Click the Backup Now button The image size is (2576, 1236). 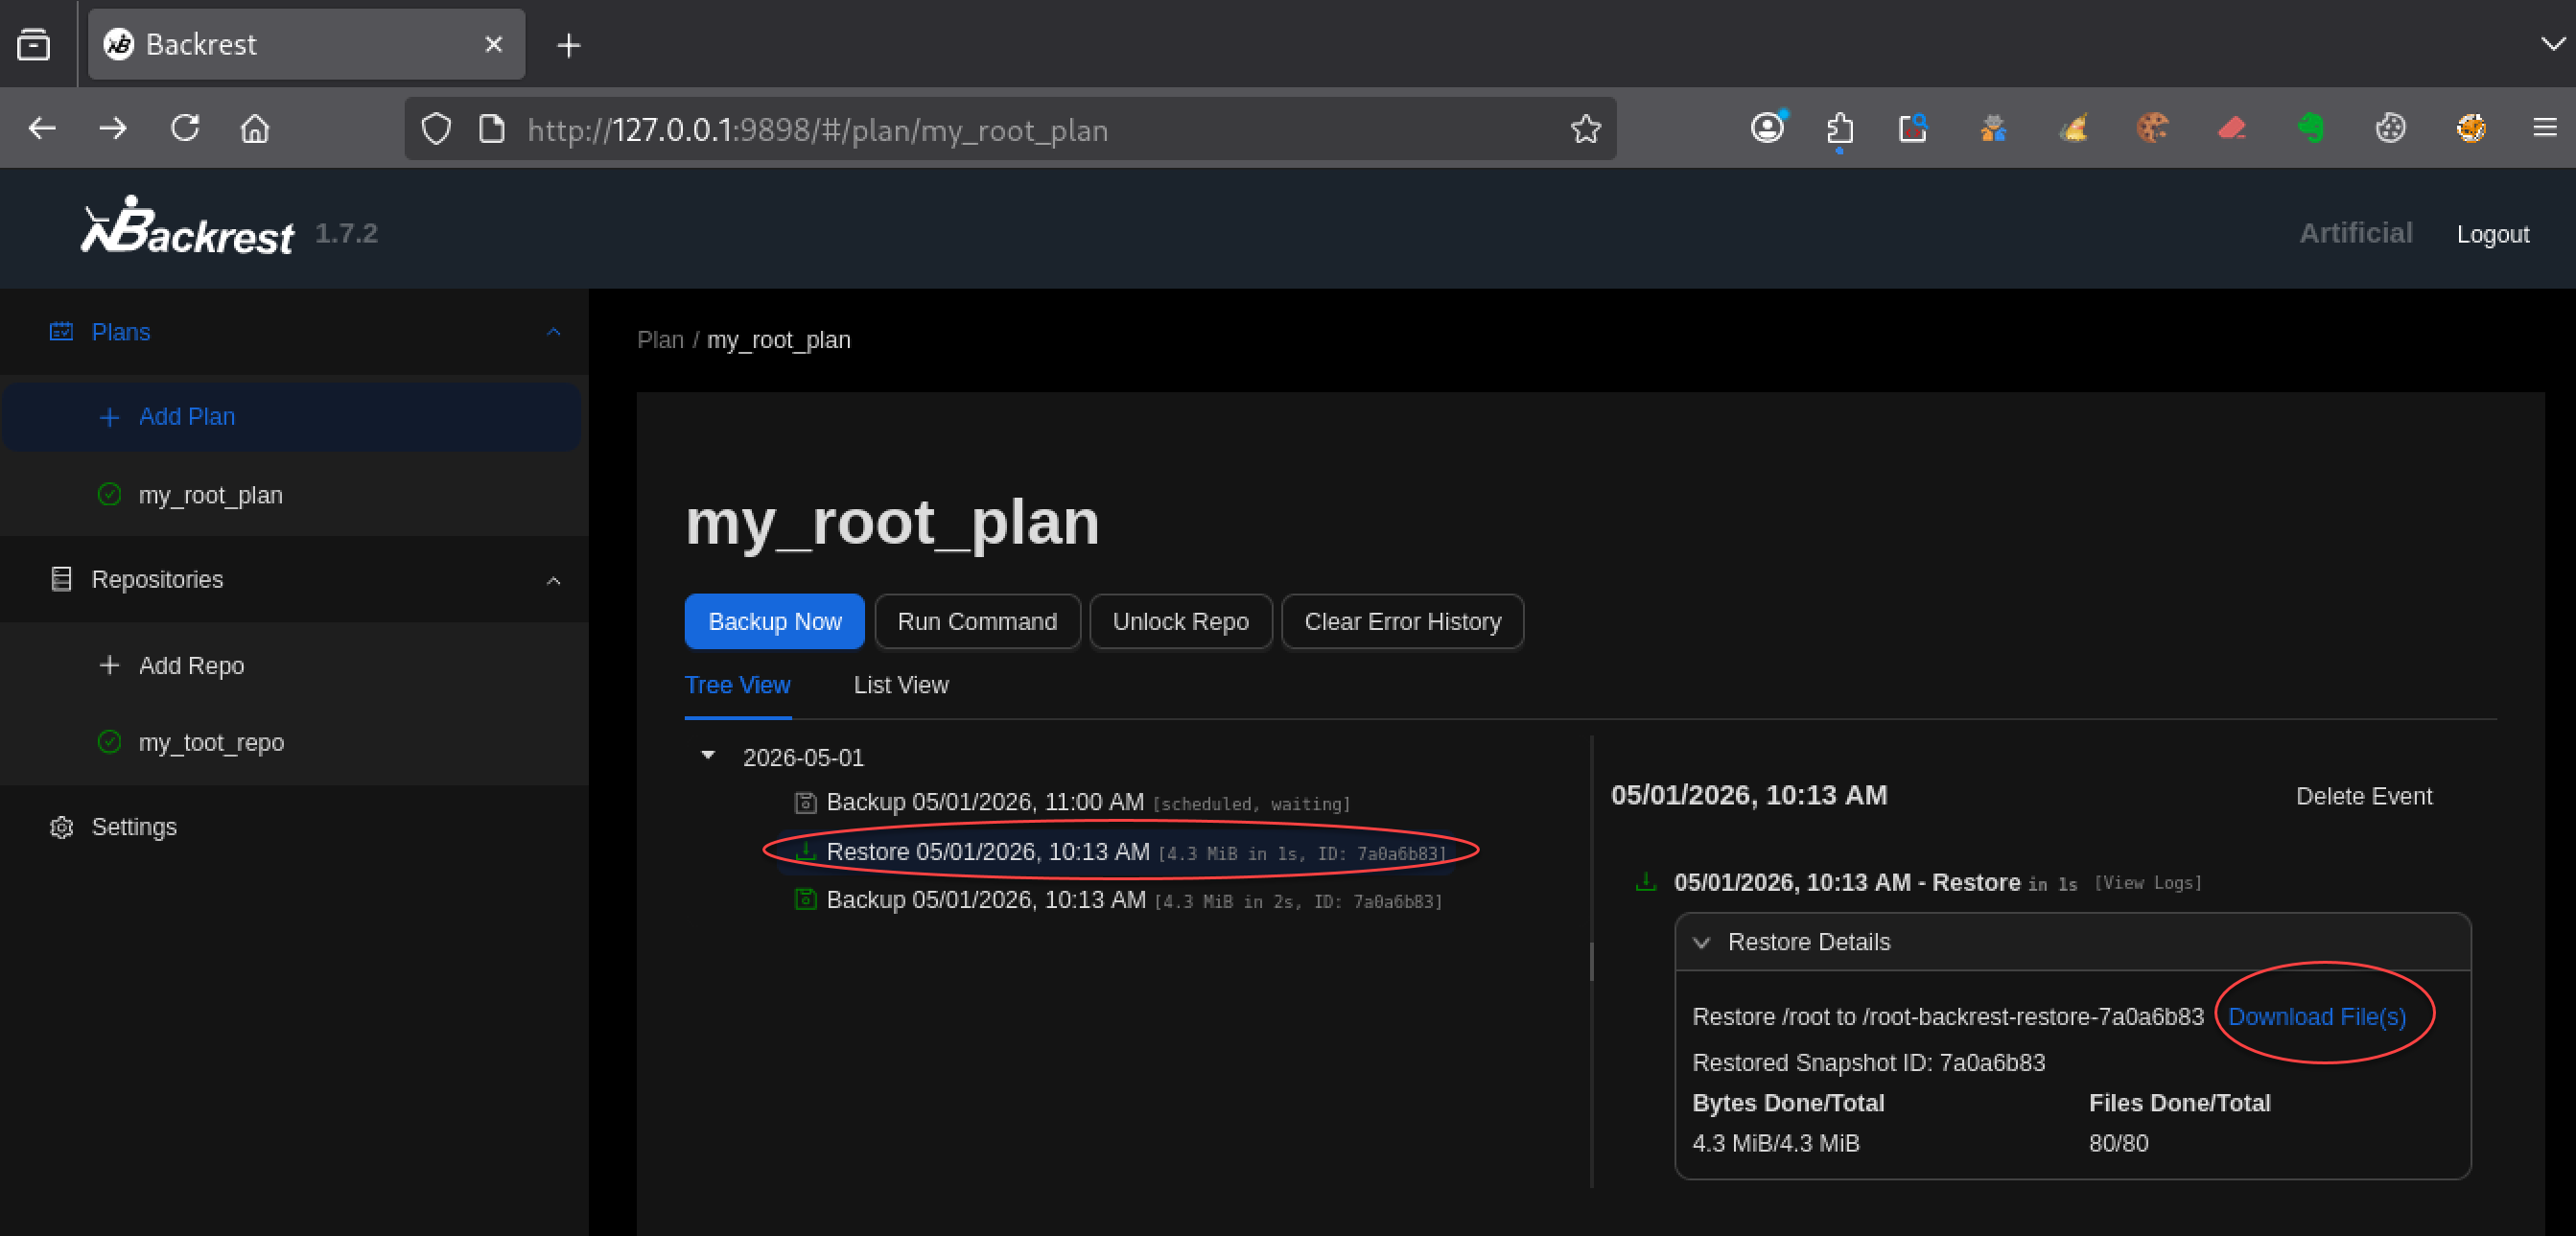tap(774, 621)
